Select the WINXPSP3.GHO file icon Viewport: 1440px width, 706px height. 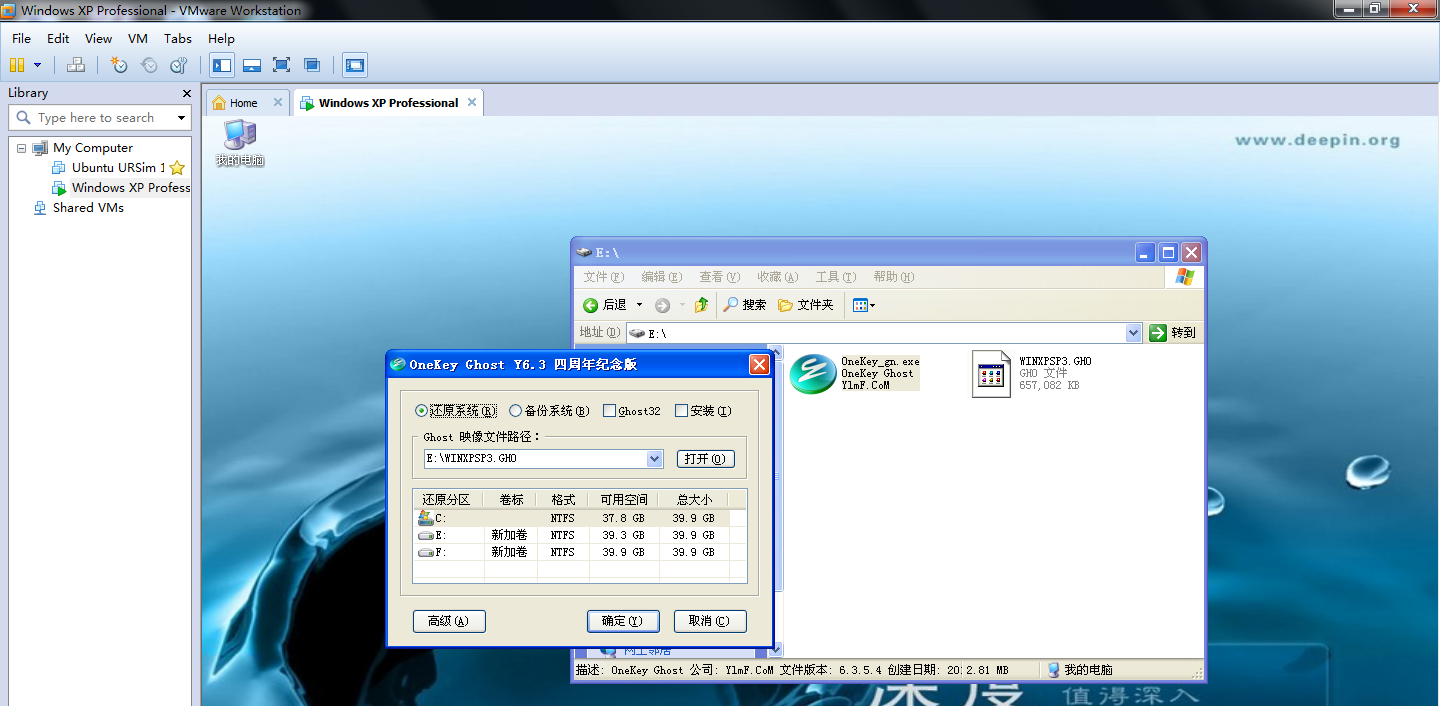(991, 374)
